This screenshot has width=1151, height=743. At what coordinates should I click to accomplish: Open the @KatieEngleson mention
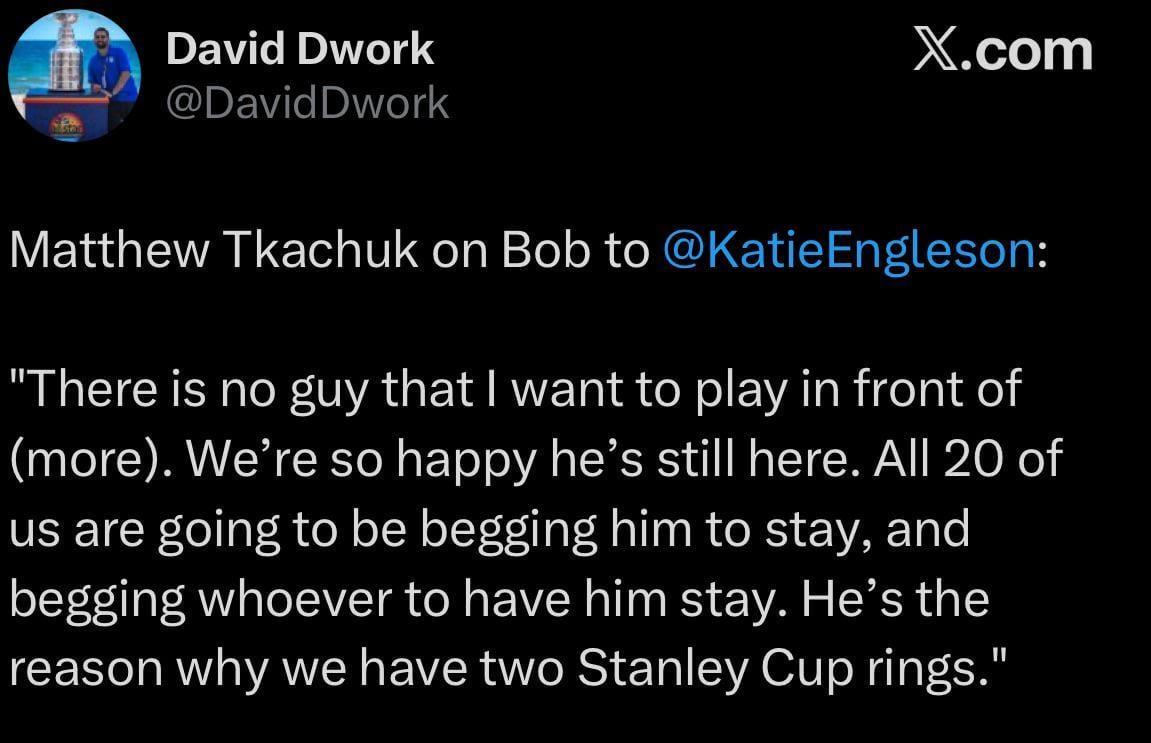849,251
